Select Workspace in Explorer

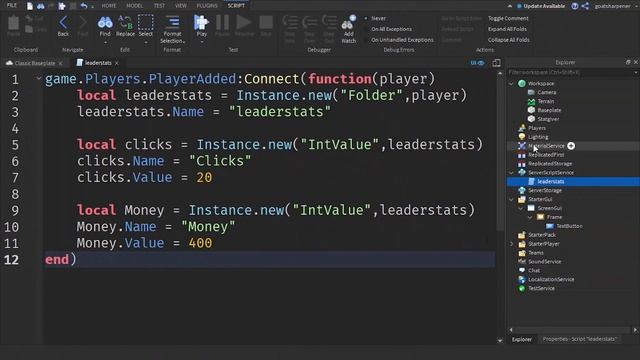tap(541, 83)
